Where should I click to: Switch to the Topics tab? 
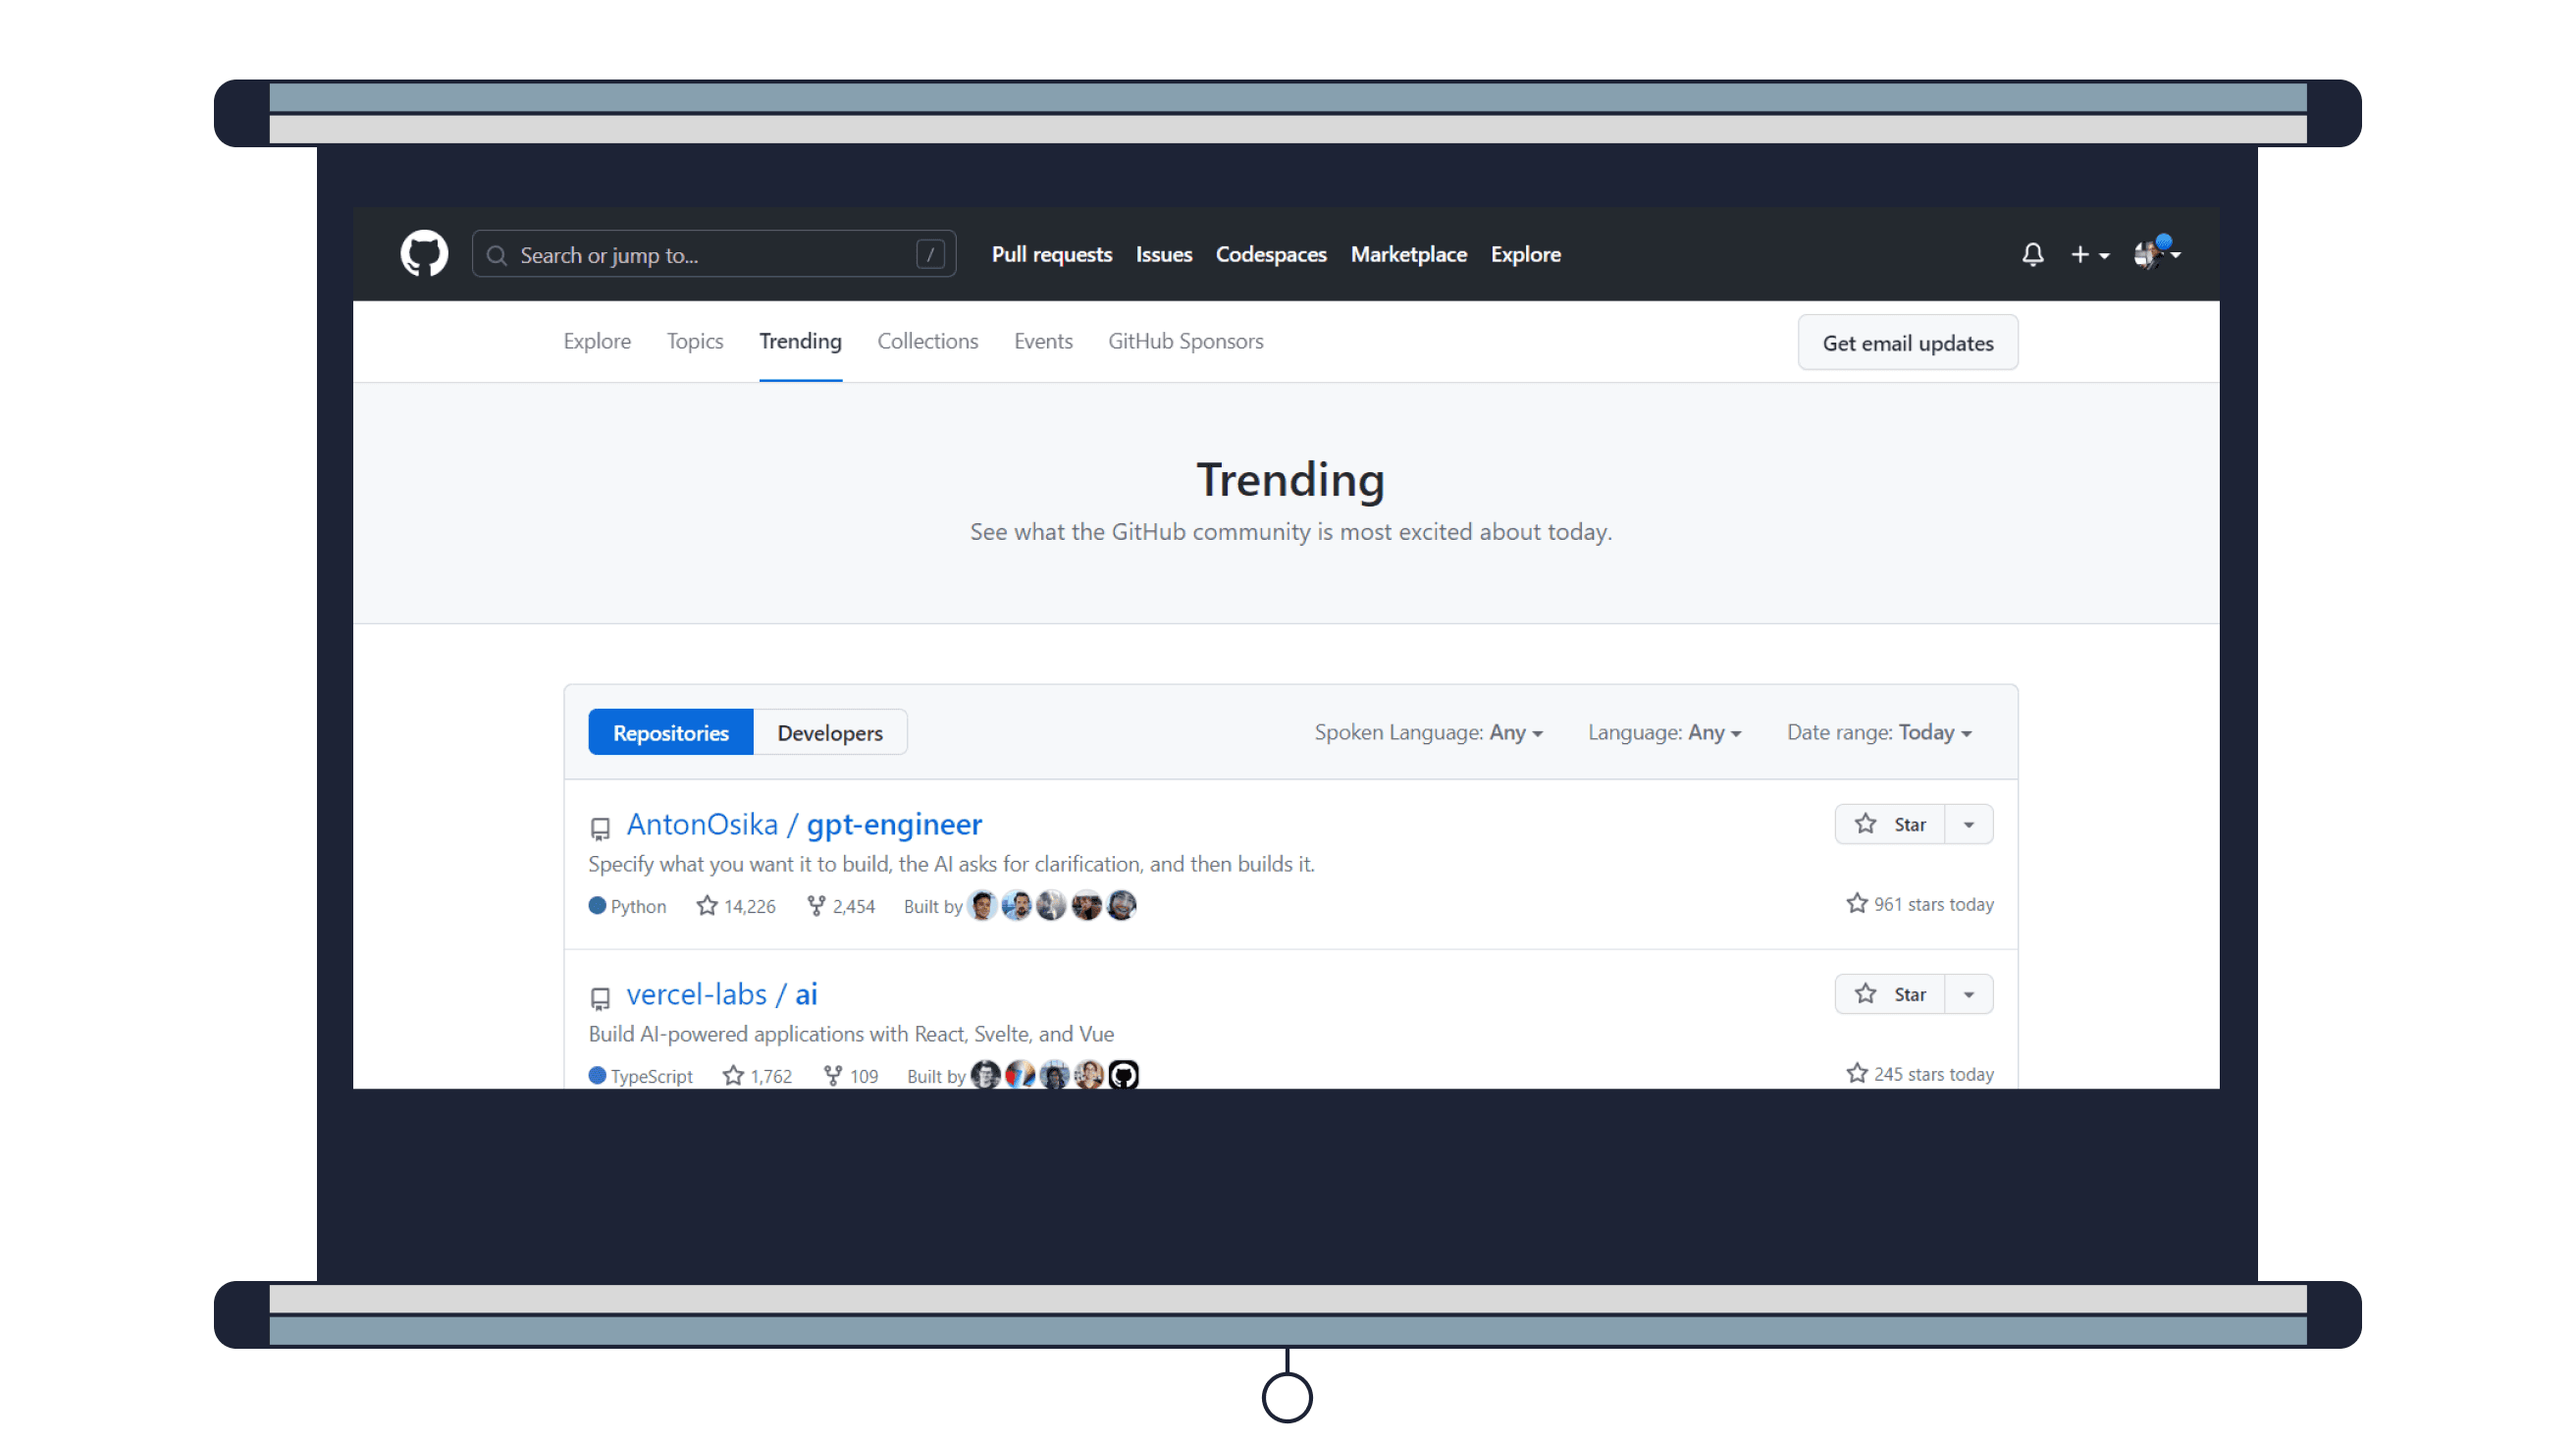click(x=695, y=341)
